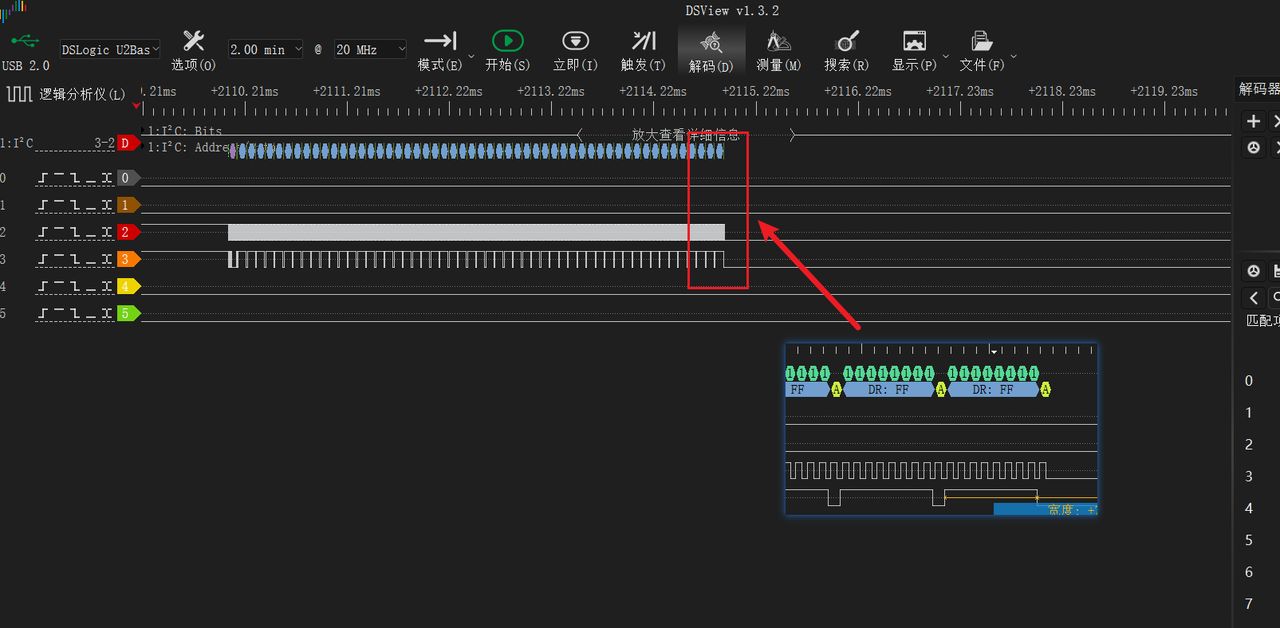The width and height of the screenshot is (1280, 628).
Task: Open the DSLogic U2Basic device dropdown
Action: [109, 49]
